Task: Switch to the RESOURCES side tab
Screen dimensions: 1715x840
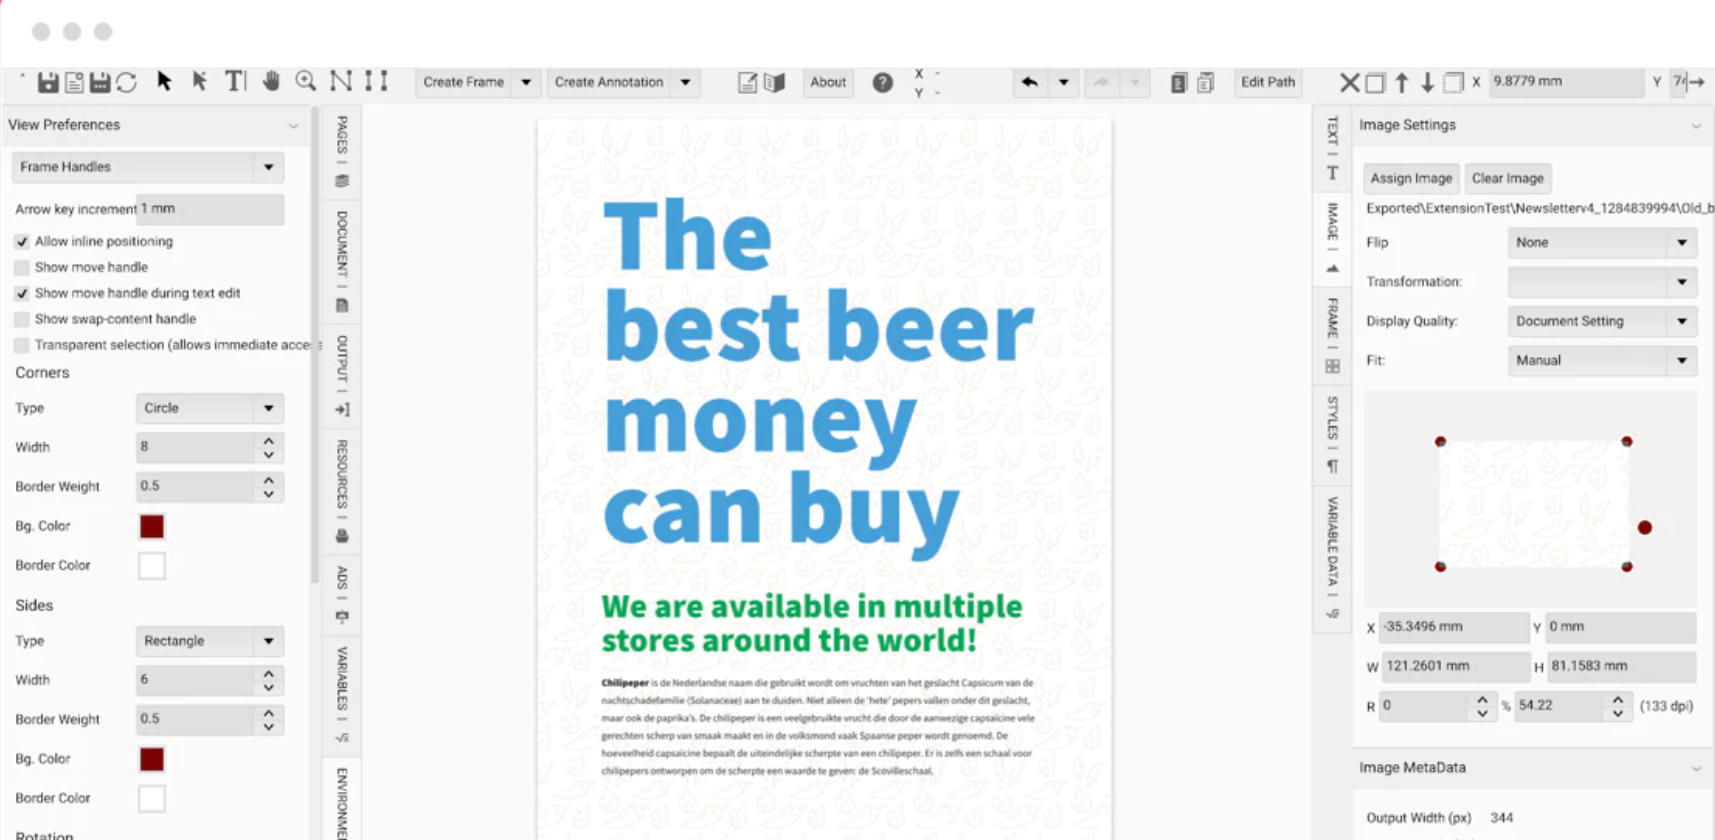Action: click(342, 491)
